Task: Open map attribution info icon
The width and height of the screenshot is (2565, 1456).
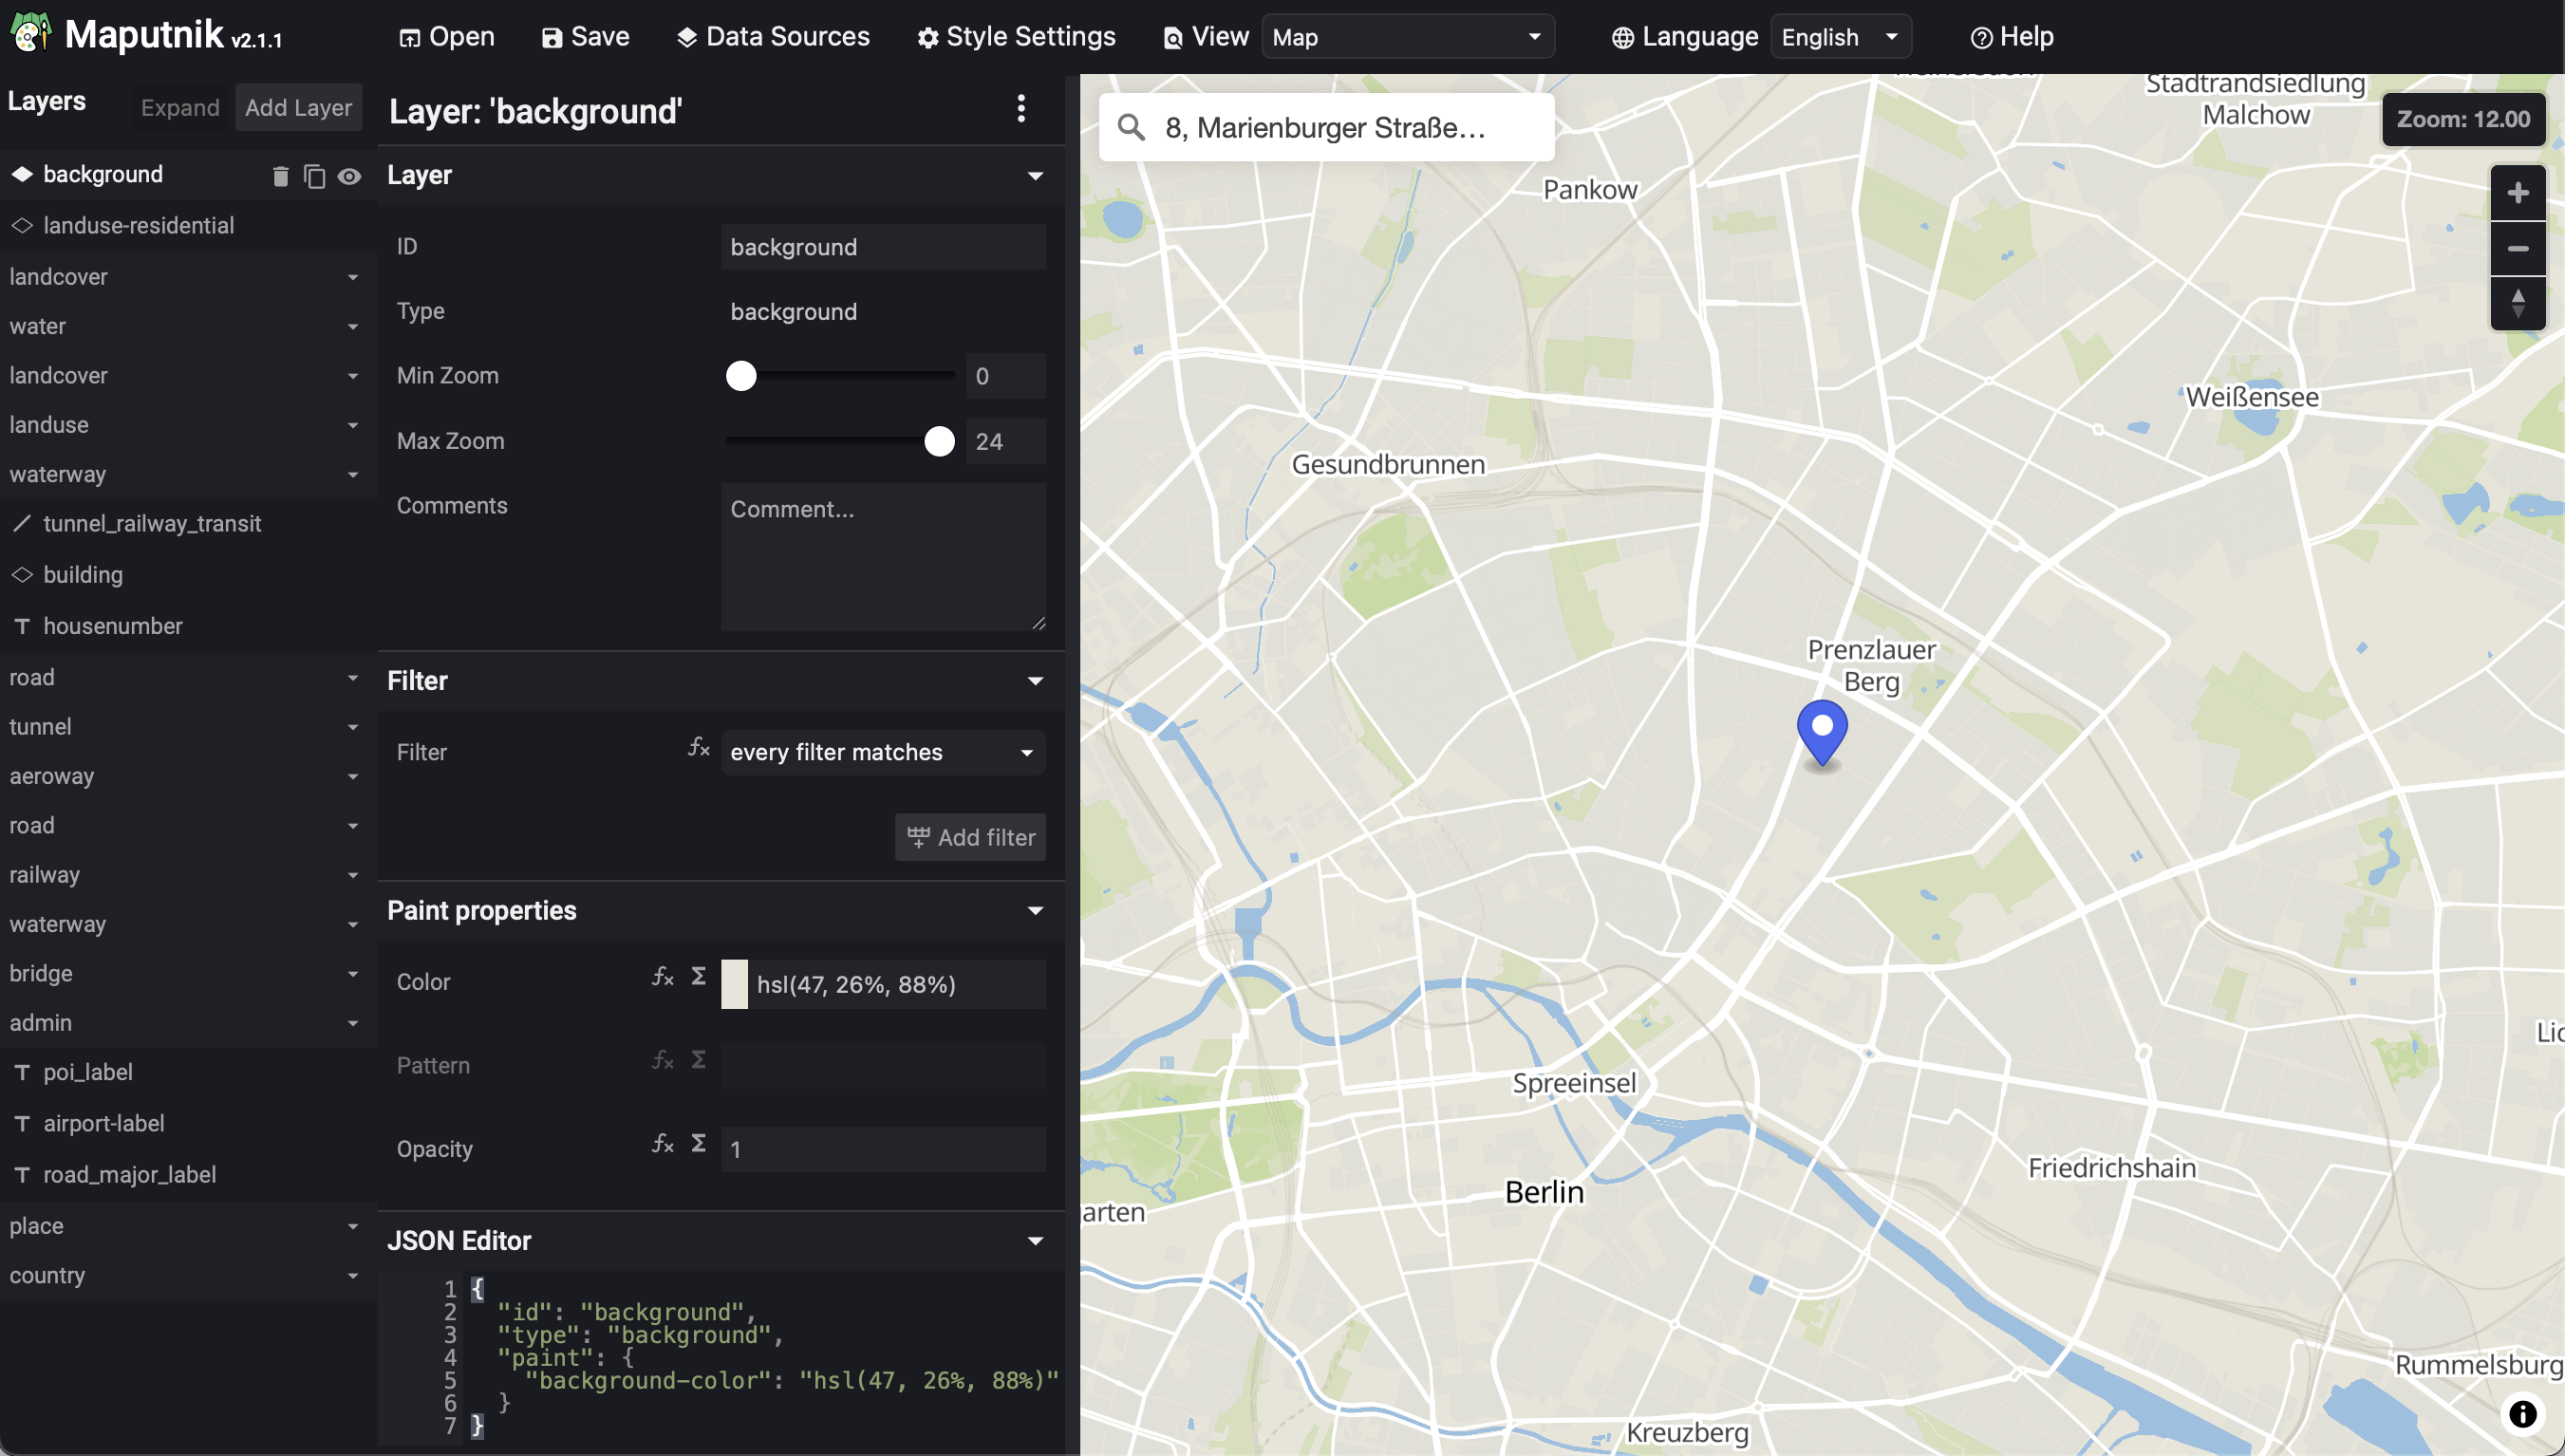Action: (2522, 1413)
